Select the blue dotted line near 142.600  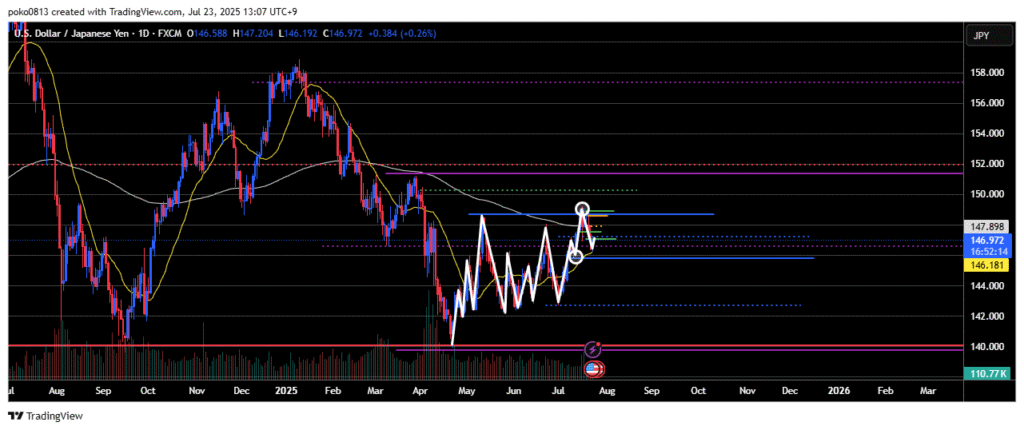700,305
